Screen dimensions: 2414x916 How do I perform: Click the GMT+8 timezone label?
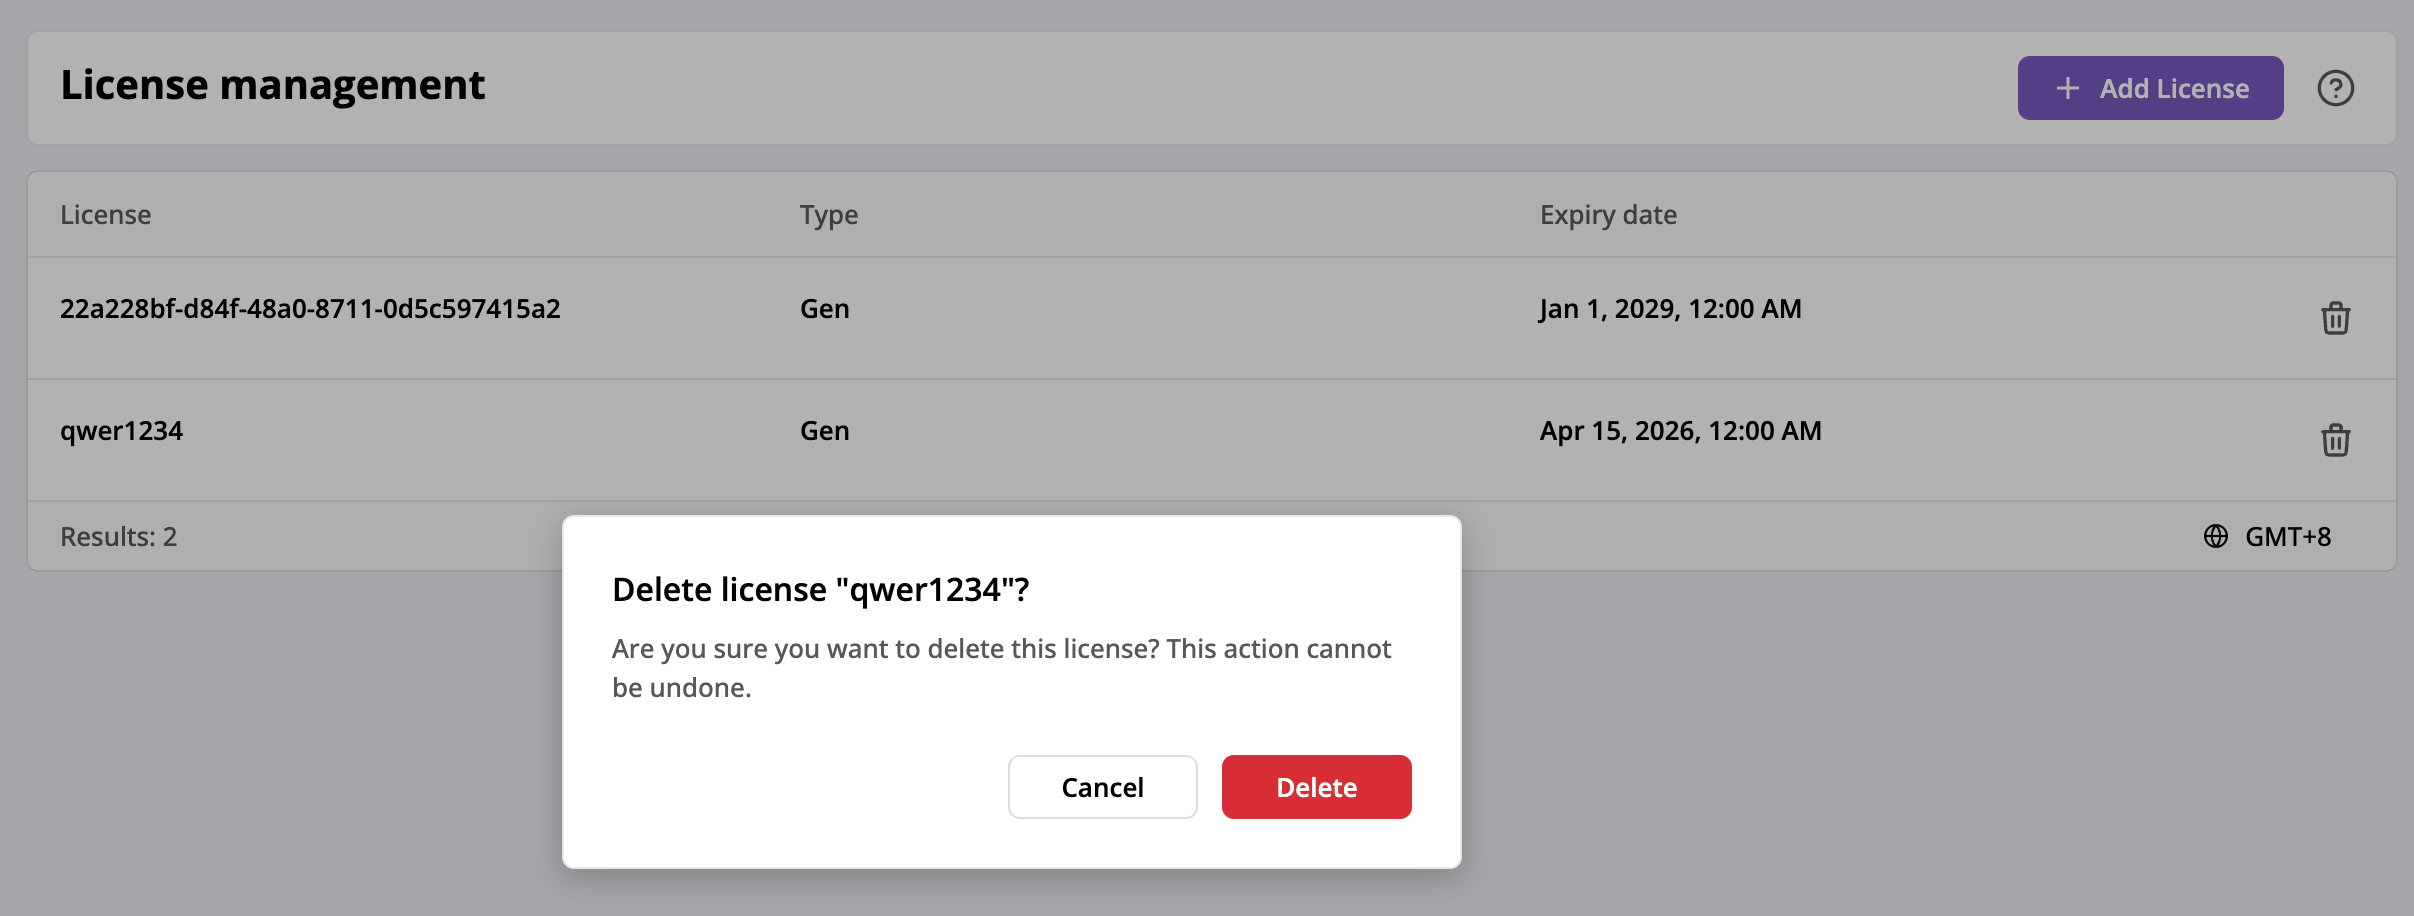tap(2289, 537)
